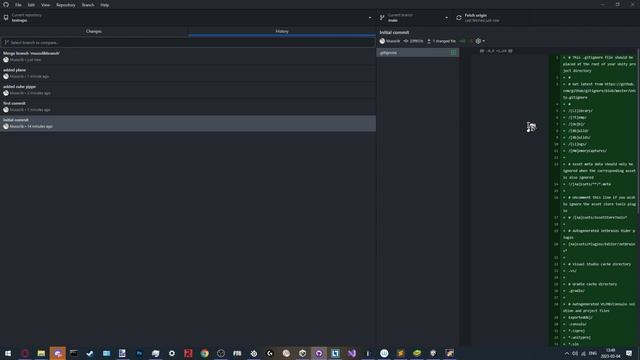
Task: Click the added-file status icon beside .gitignore
Action: point(453,53)
